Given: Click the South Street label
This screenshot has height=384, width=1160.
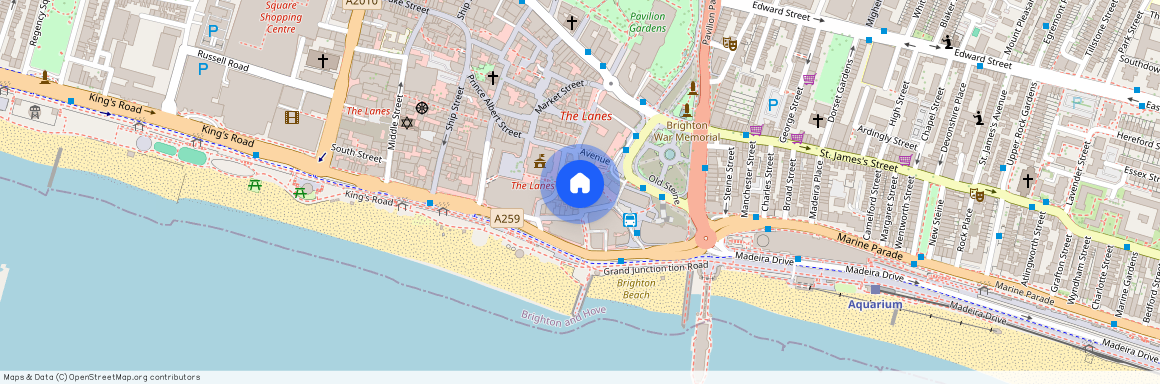Looking at the screenshot, I should click(357, 154).
